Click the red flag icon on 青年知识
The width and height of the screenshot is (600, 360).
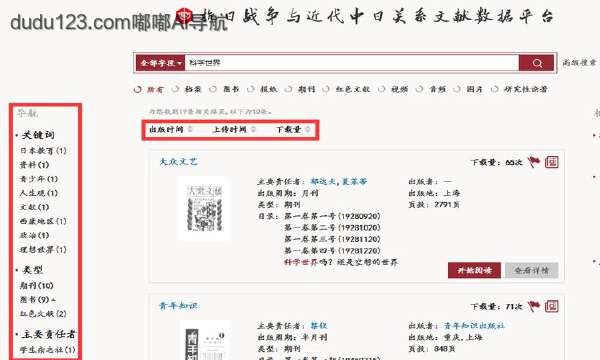533,306
